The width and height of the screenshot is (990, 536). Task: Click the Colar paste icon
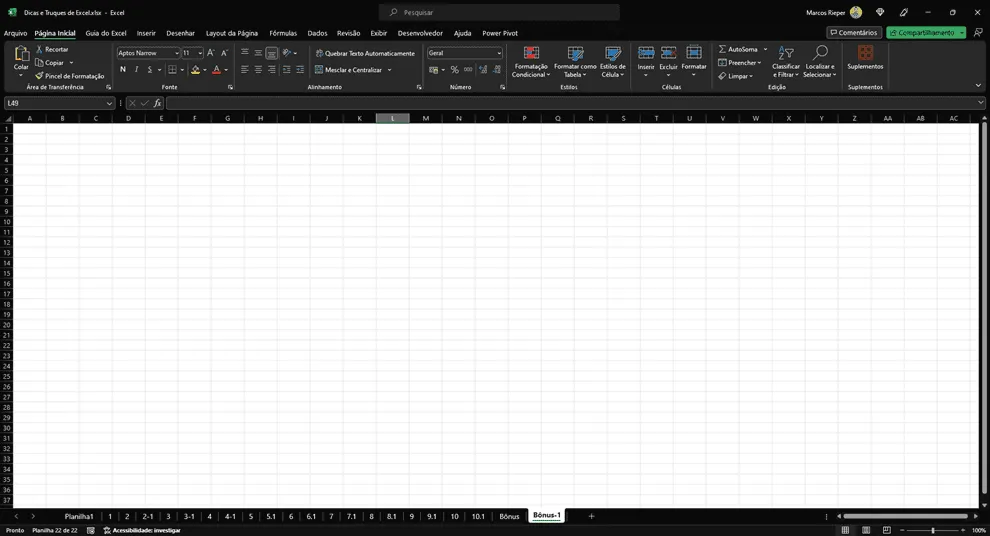(21, 54)
